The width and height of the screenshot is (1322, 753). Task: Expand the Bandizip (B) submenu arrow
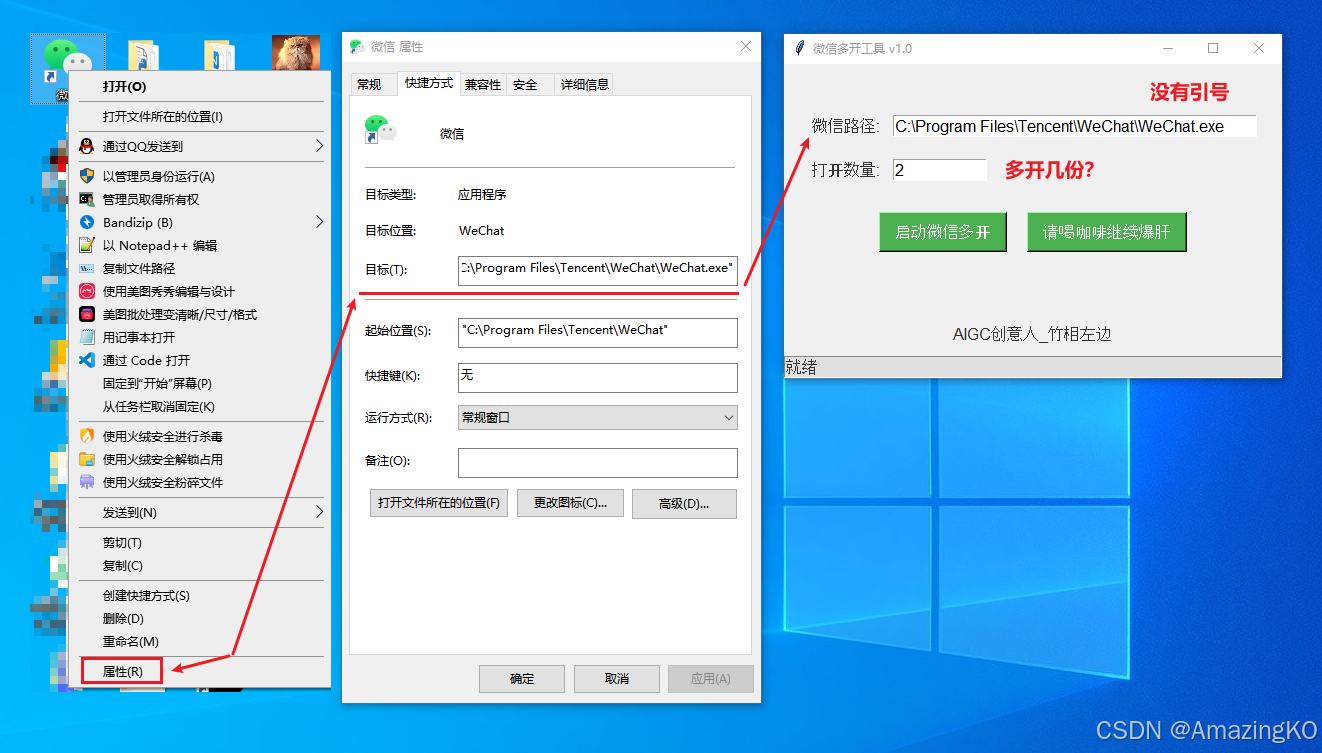319,222
